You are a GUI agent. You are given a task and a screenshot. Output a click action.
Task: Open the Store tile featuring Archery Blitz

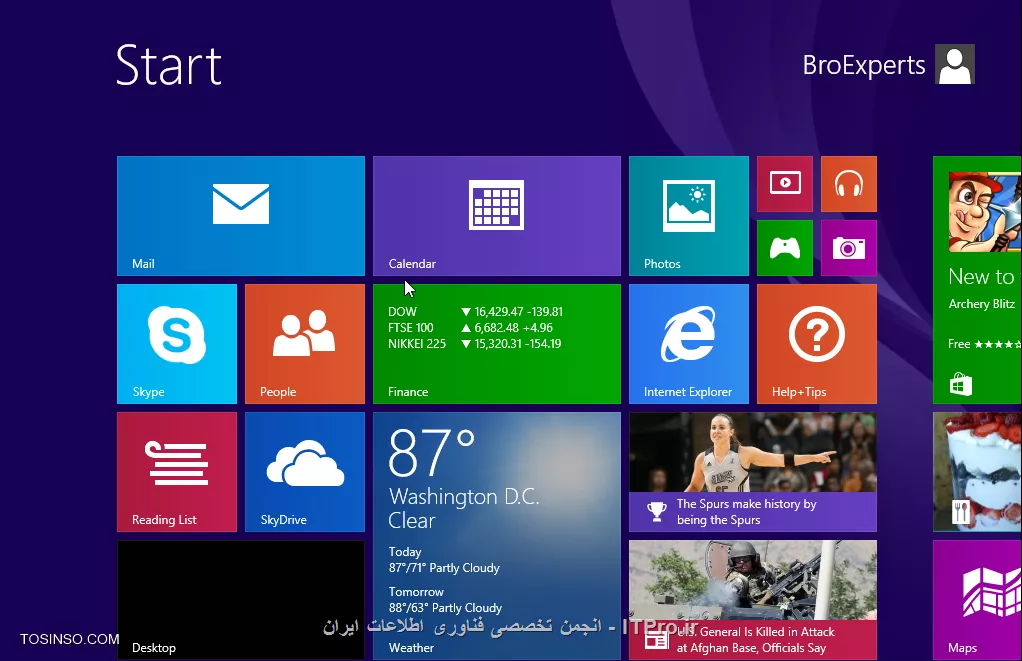click(x=977, y=280)
